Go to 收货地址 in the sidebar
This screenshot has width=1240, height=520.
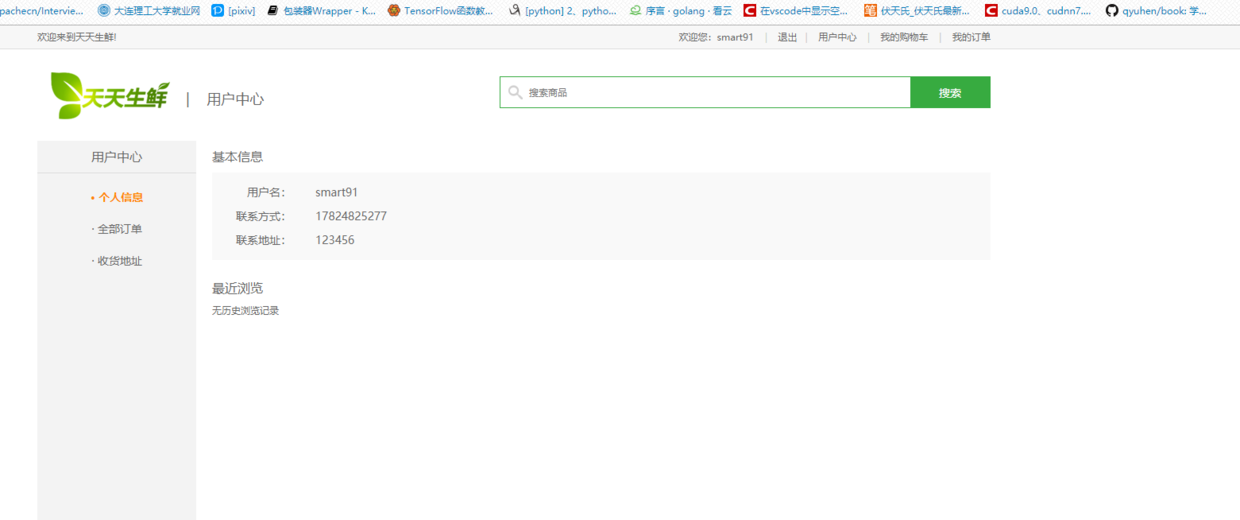pyautogui.click(x=120, y=261)
